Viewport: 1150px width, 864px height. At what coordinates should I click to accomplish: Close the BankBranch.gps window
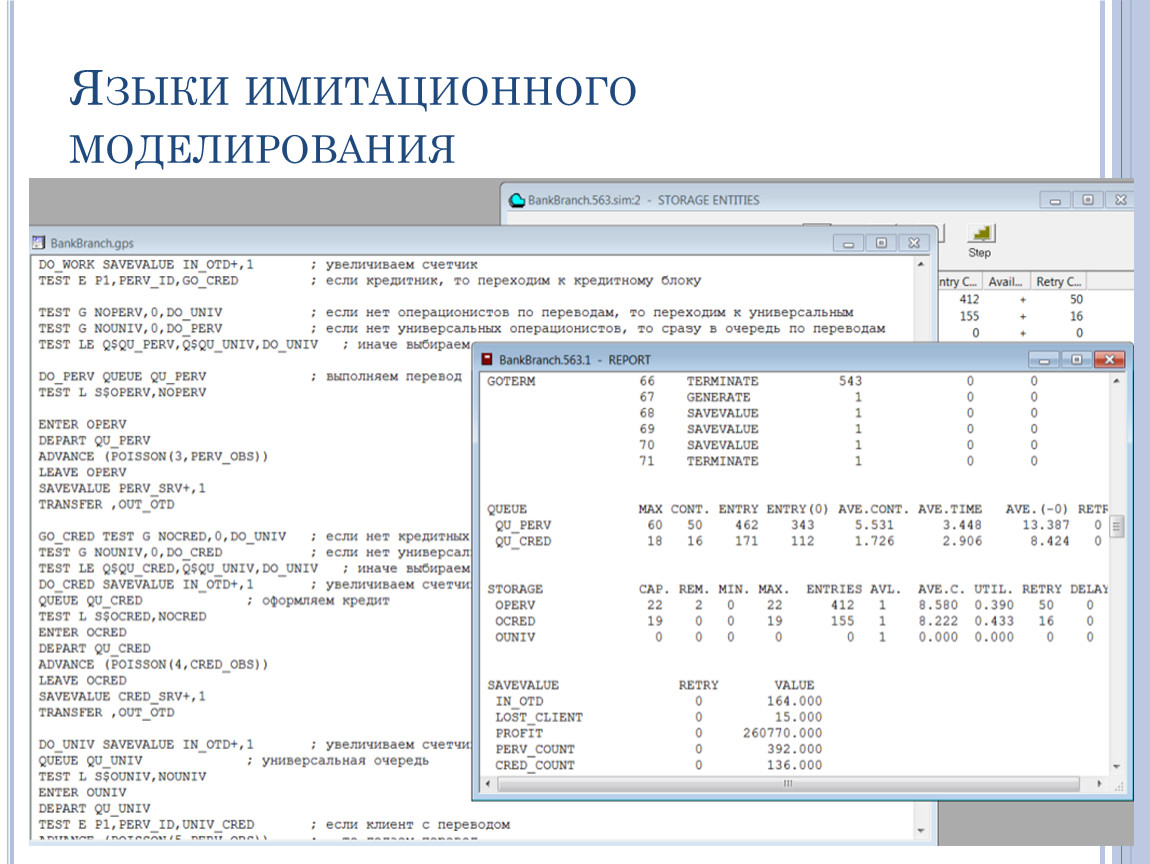[x=914, y=243]
